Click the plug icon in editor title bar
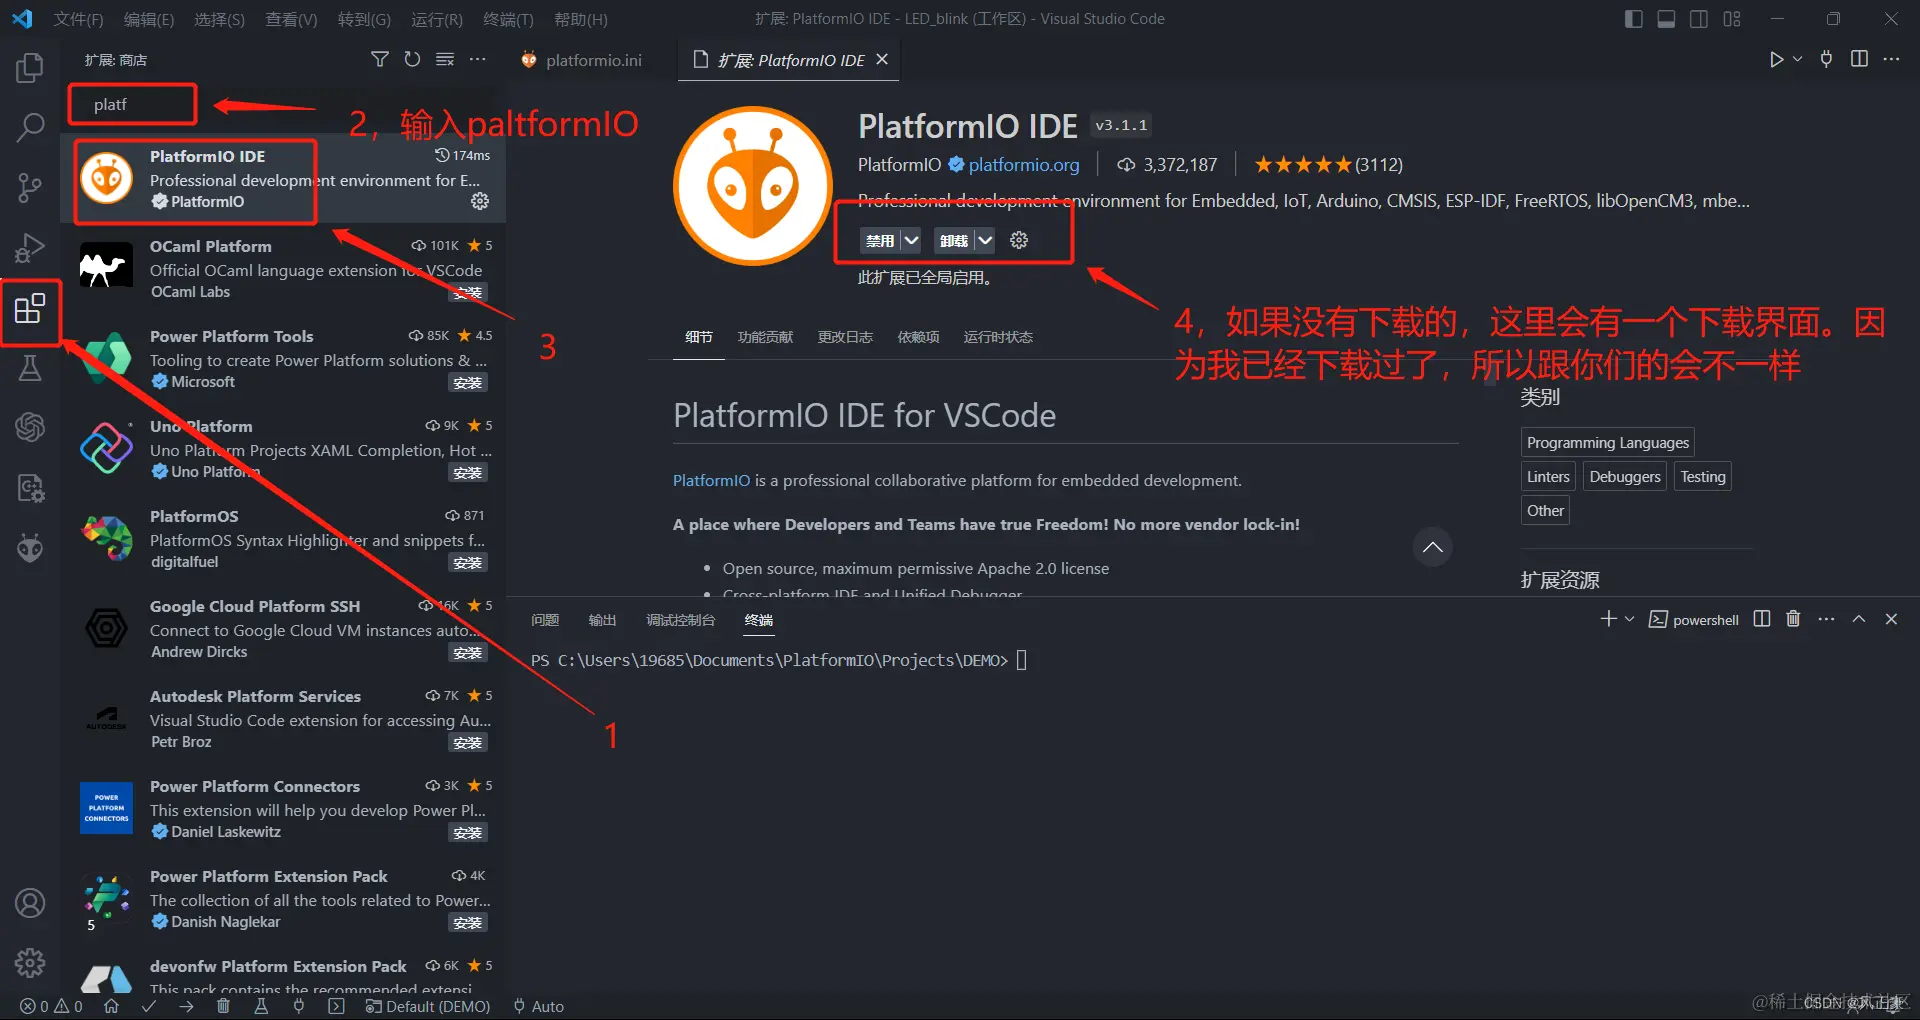1920x1020 pixels. 1826,59
